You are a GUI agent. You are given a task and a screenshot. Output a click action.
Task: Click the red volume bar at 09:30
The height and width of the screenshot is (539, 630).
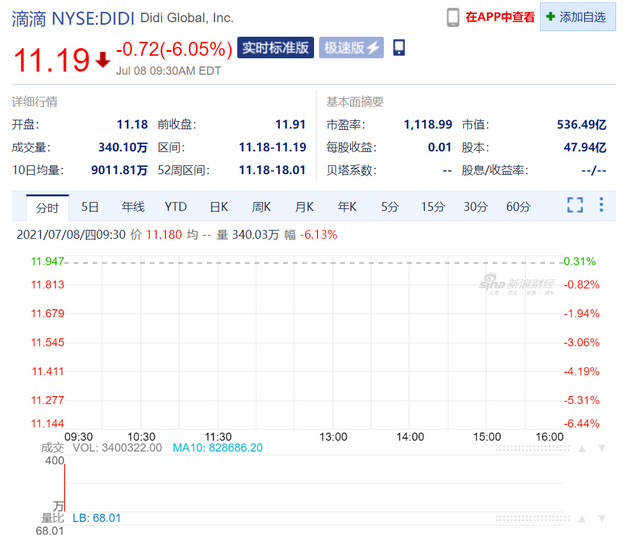65,487
